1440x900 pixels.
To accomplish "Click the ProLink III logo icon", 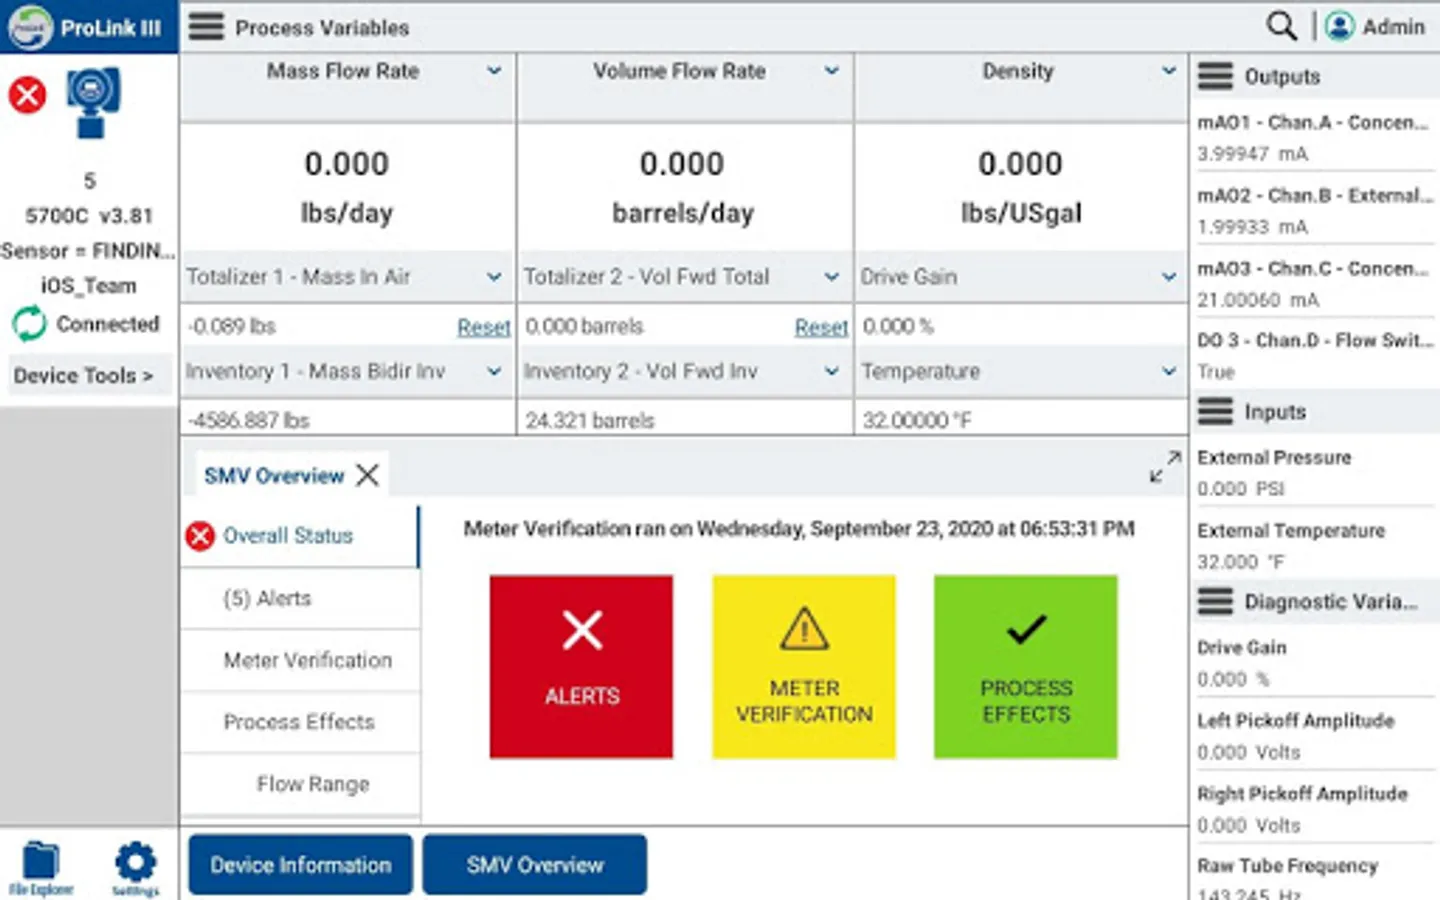I will pos(29,27).
